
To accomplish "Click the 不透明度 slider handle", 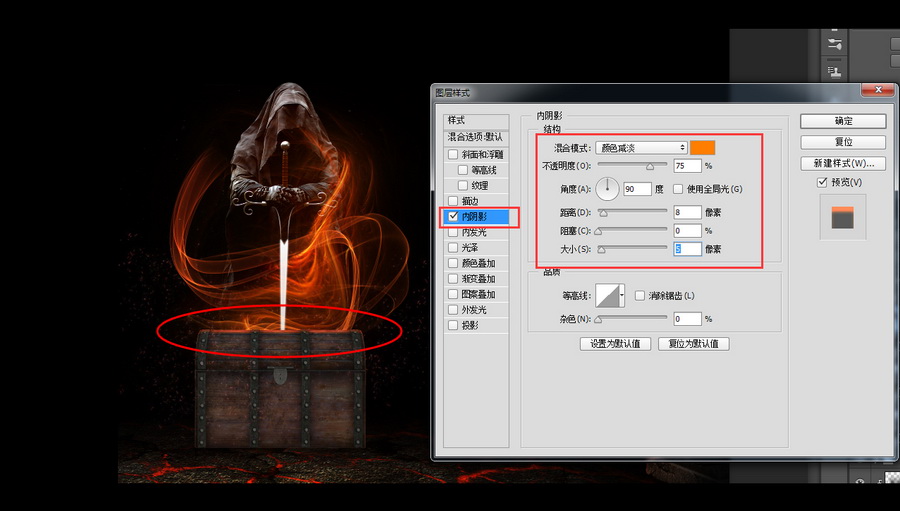I will pos(651,166).
